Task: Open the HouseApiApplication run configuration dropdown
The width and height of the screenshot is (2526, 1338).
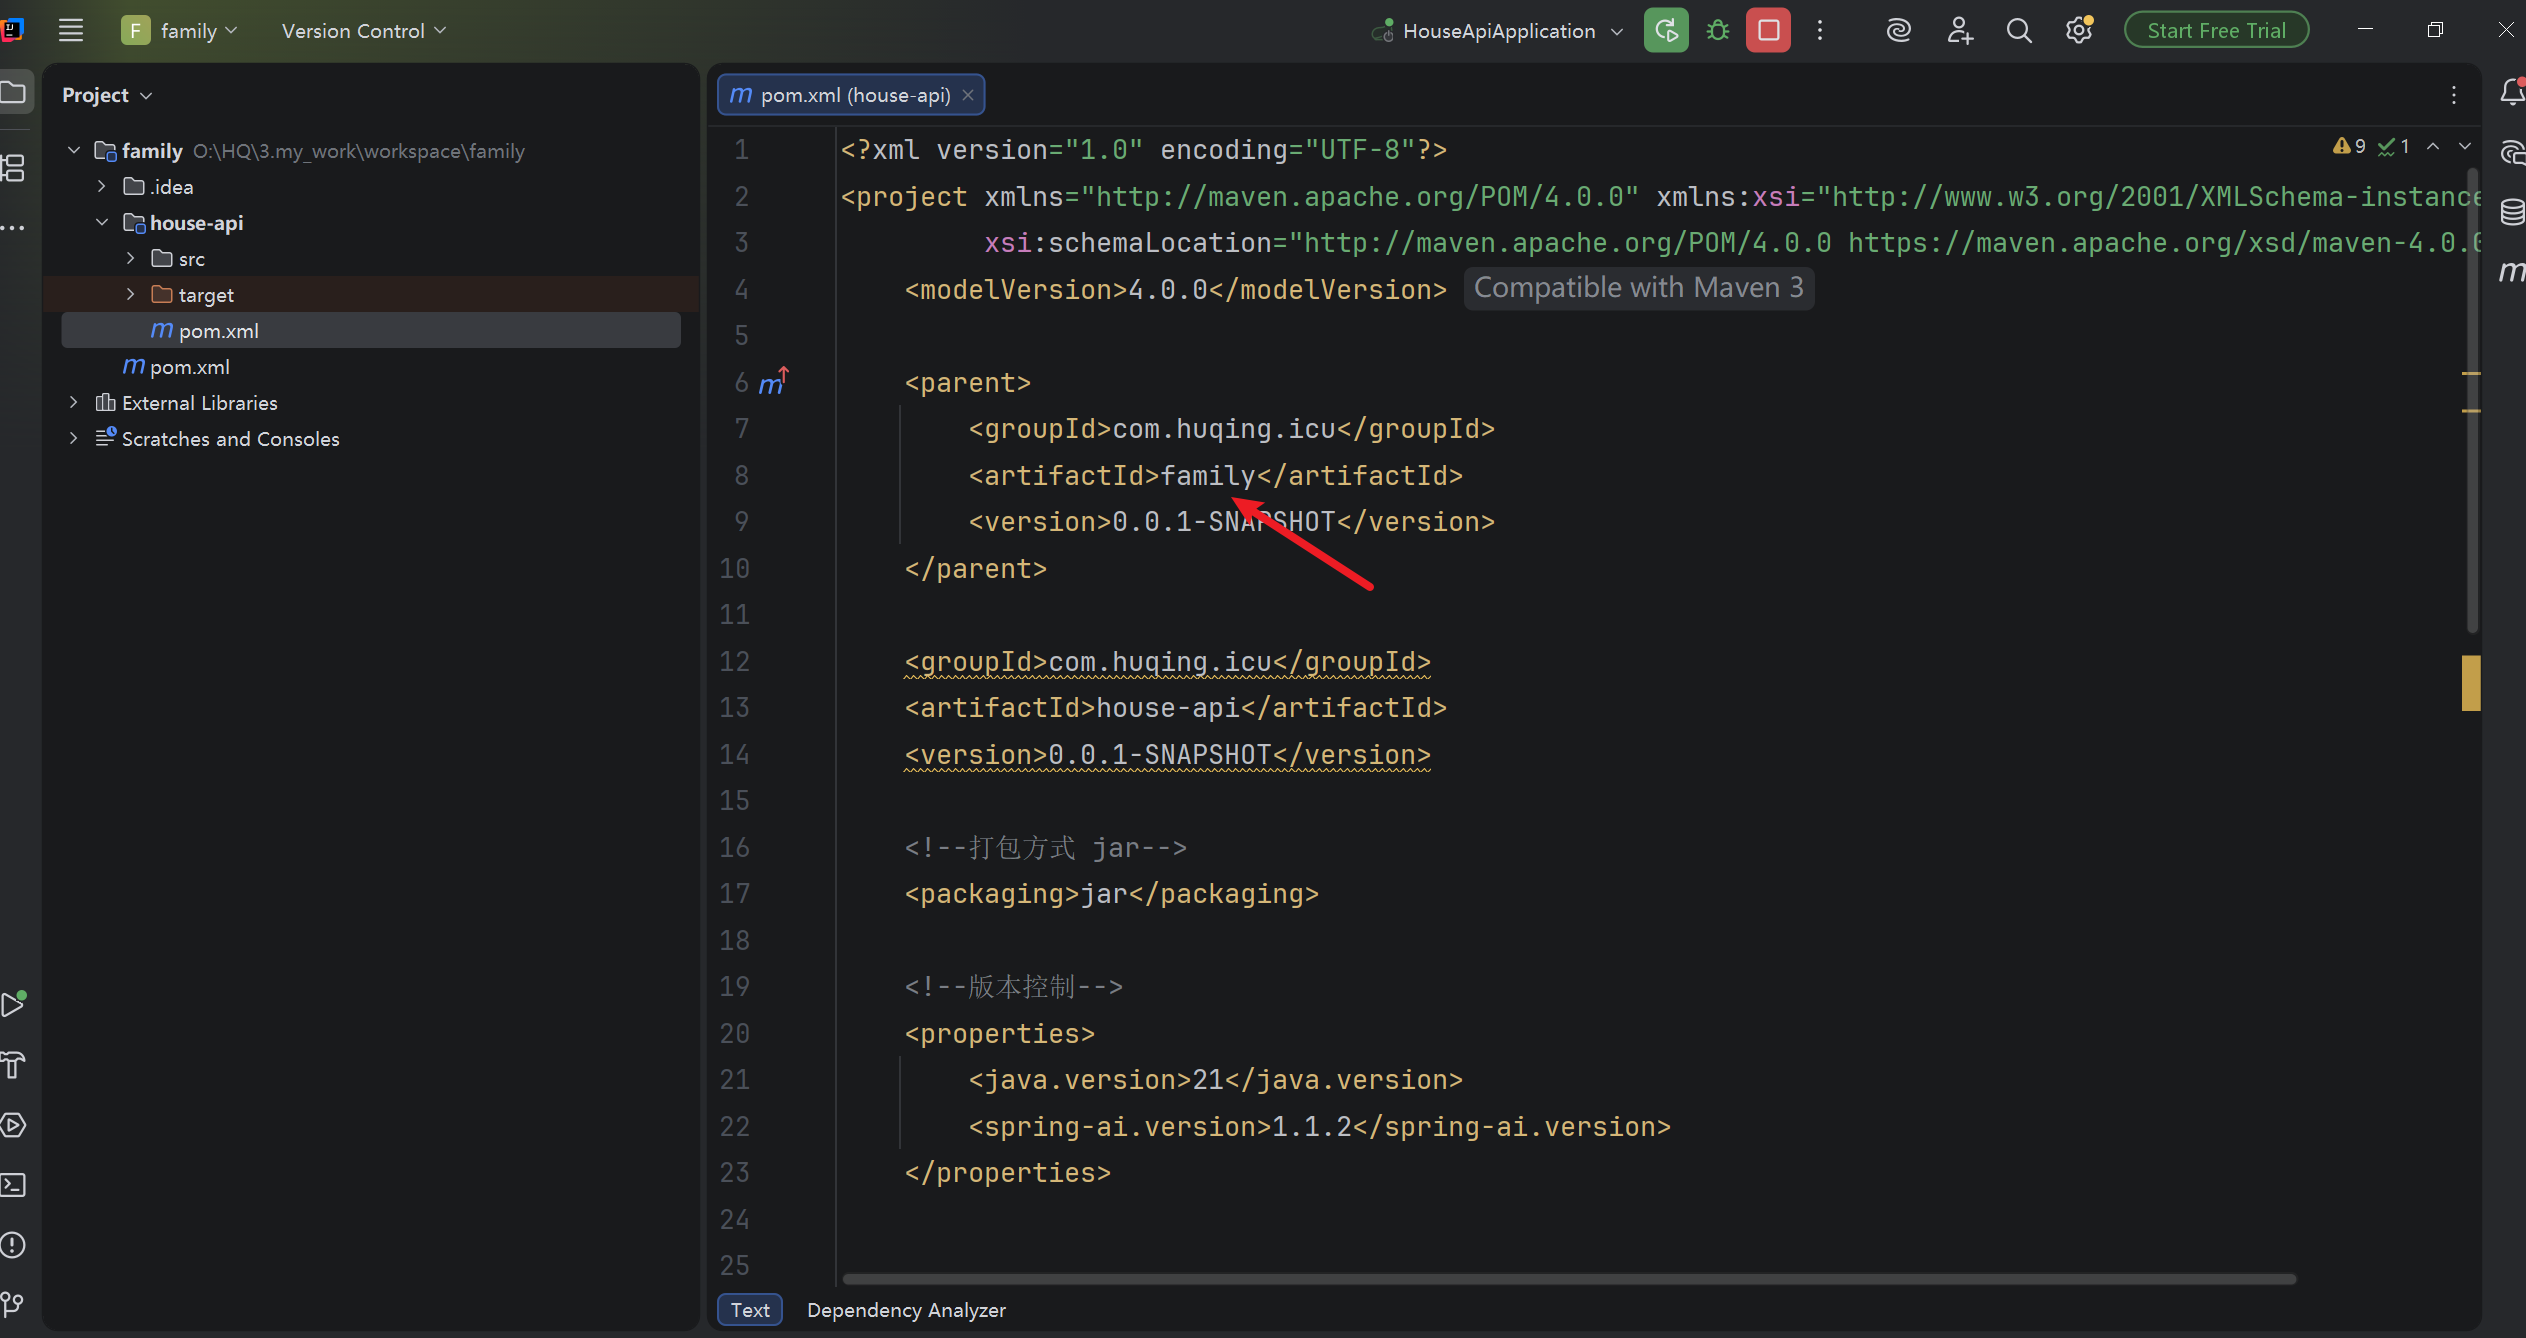Action: [x=1498, y=31]
